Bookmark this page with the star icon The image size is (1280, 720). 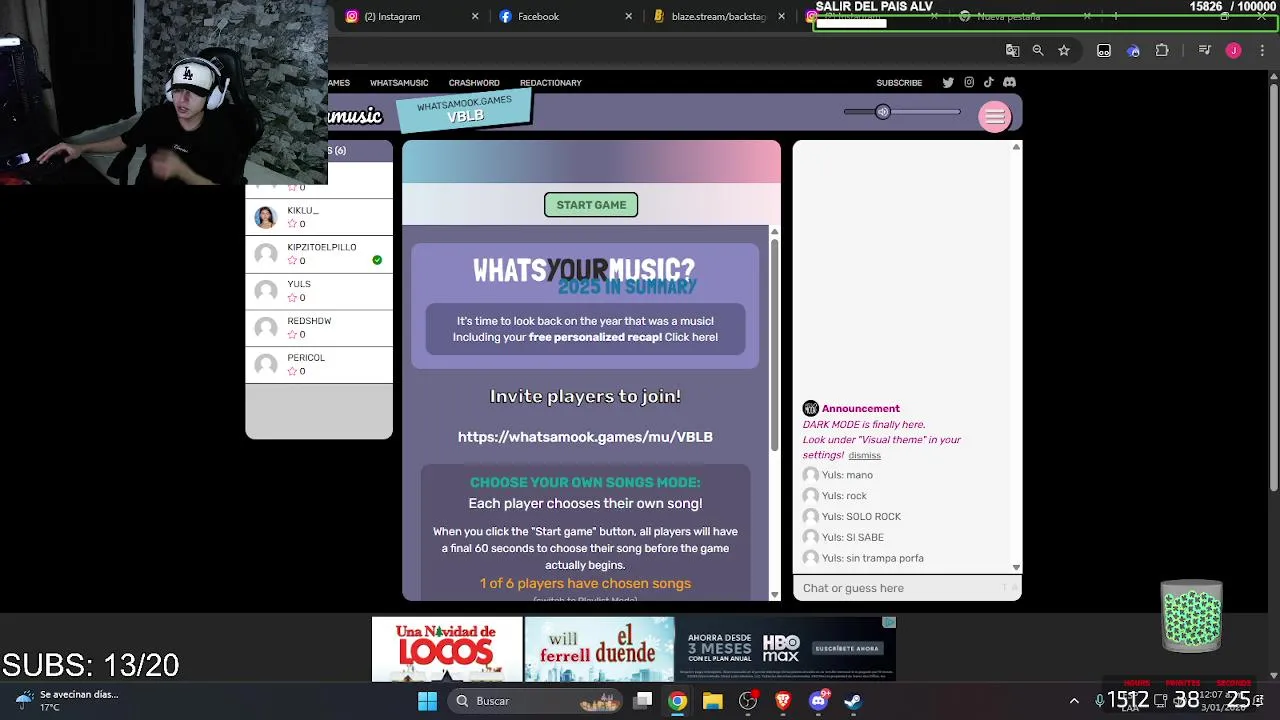[1064, 50]
